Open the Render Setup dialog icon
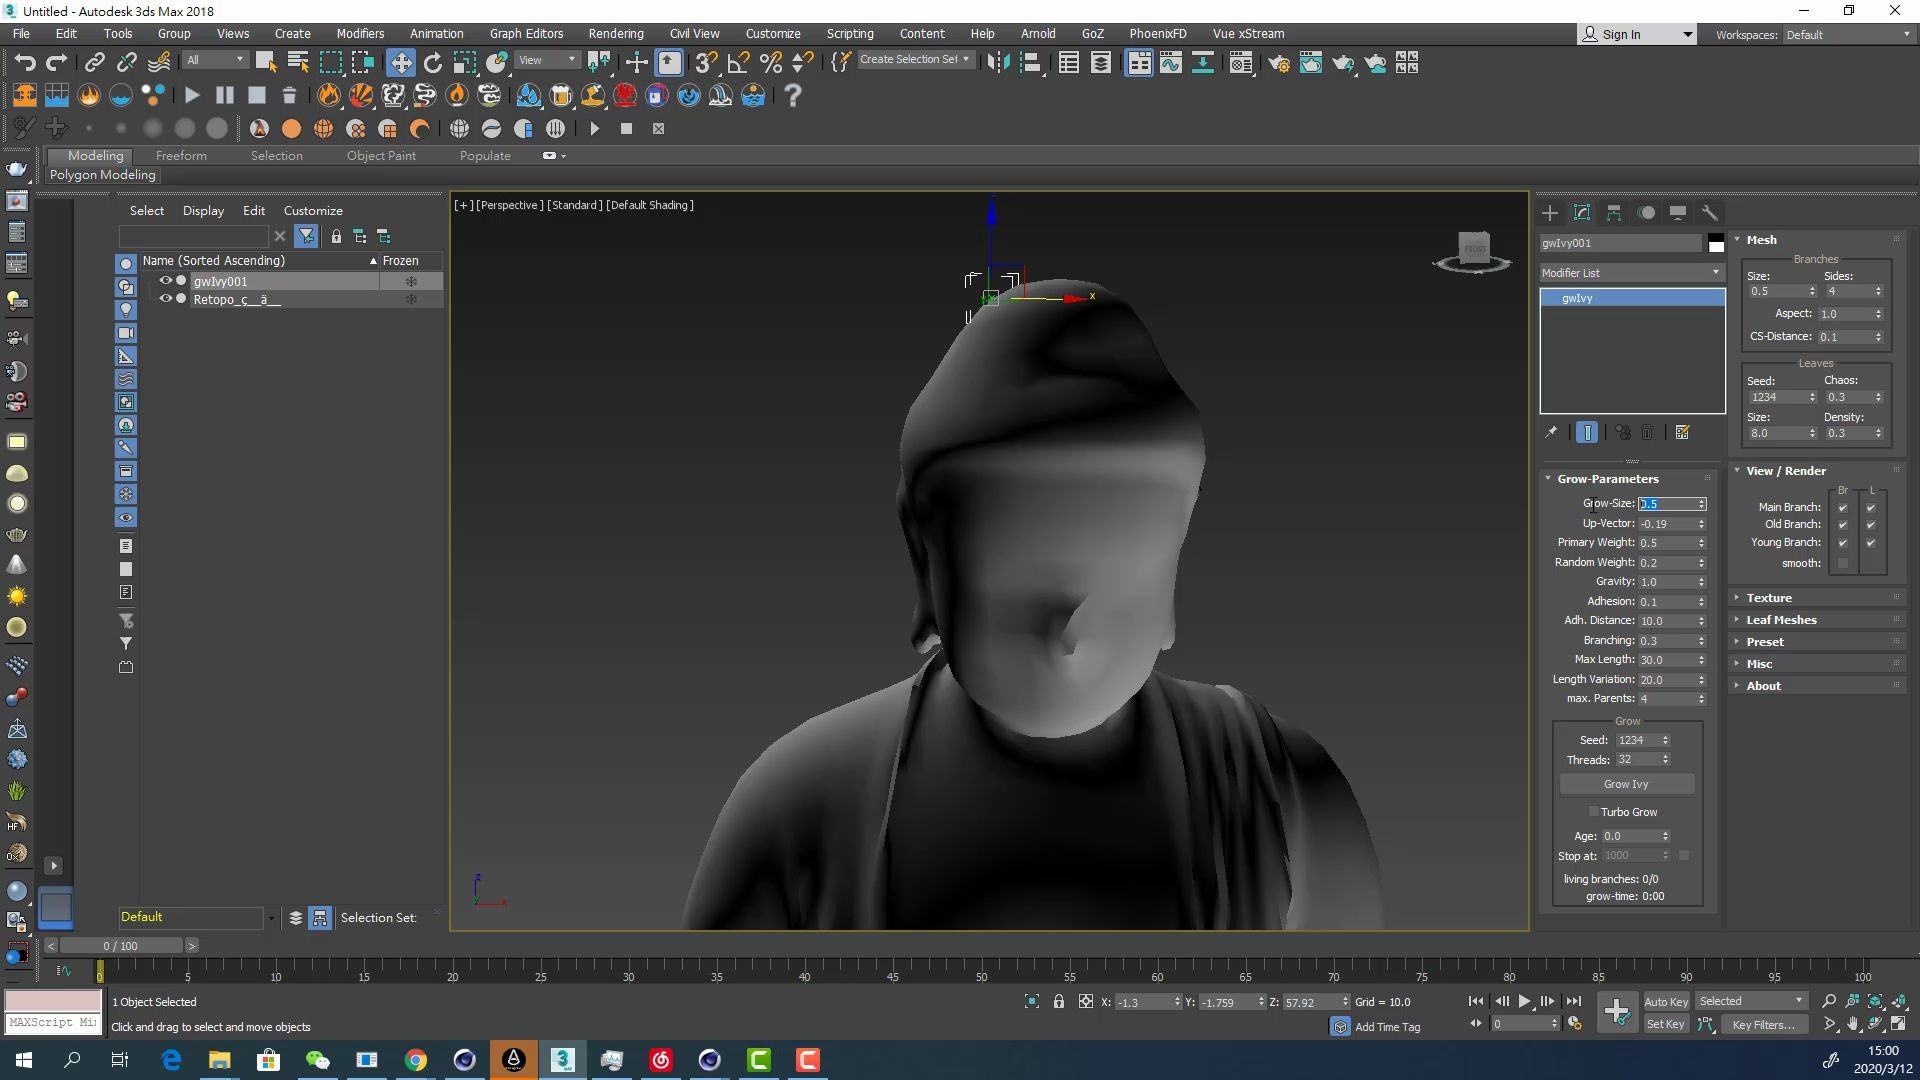 click(x=1280, y=63)
